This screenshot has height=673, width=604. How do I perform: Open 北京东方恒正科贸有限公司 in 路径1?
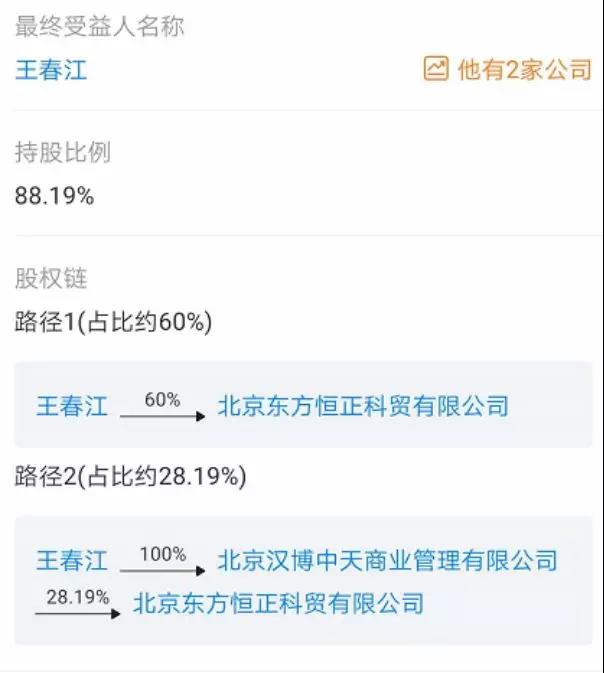[363, 406]
